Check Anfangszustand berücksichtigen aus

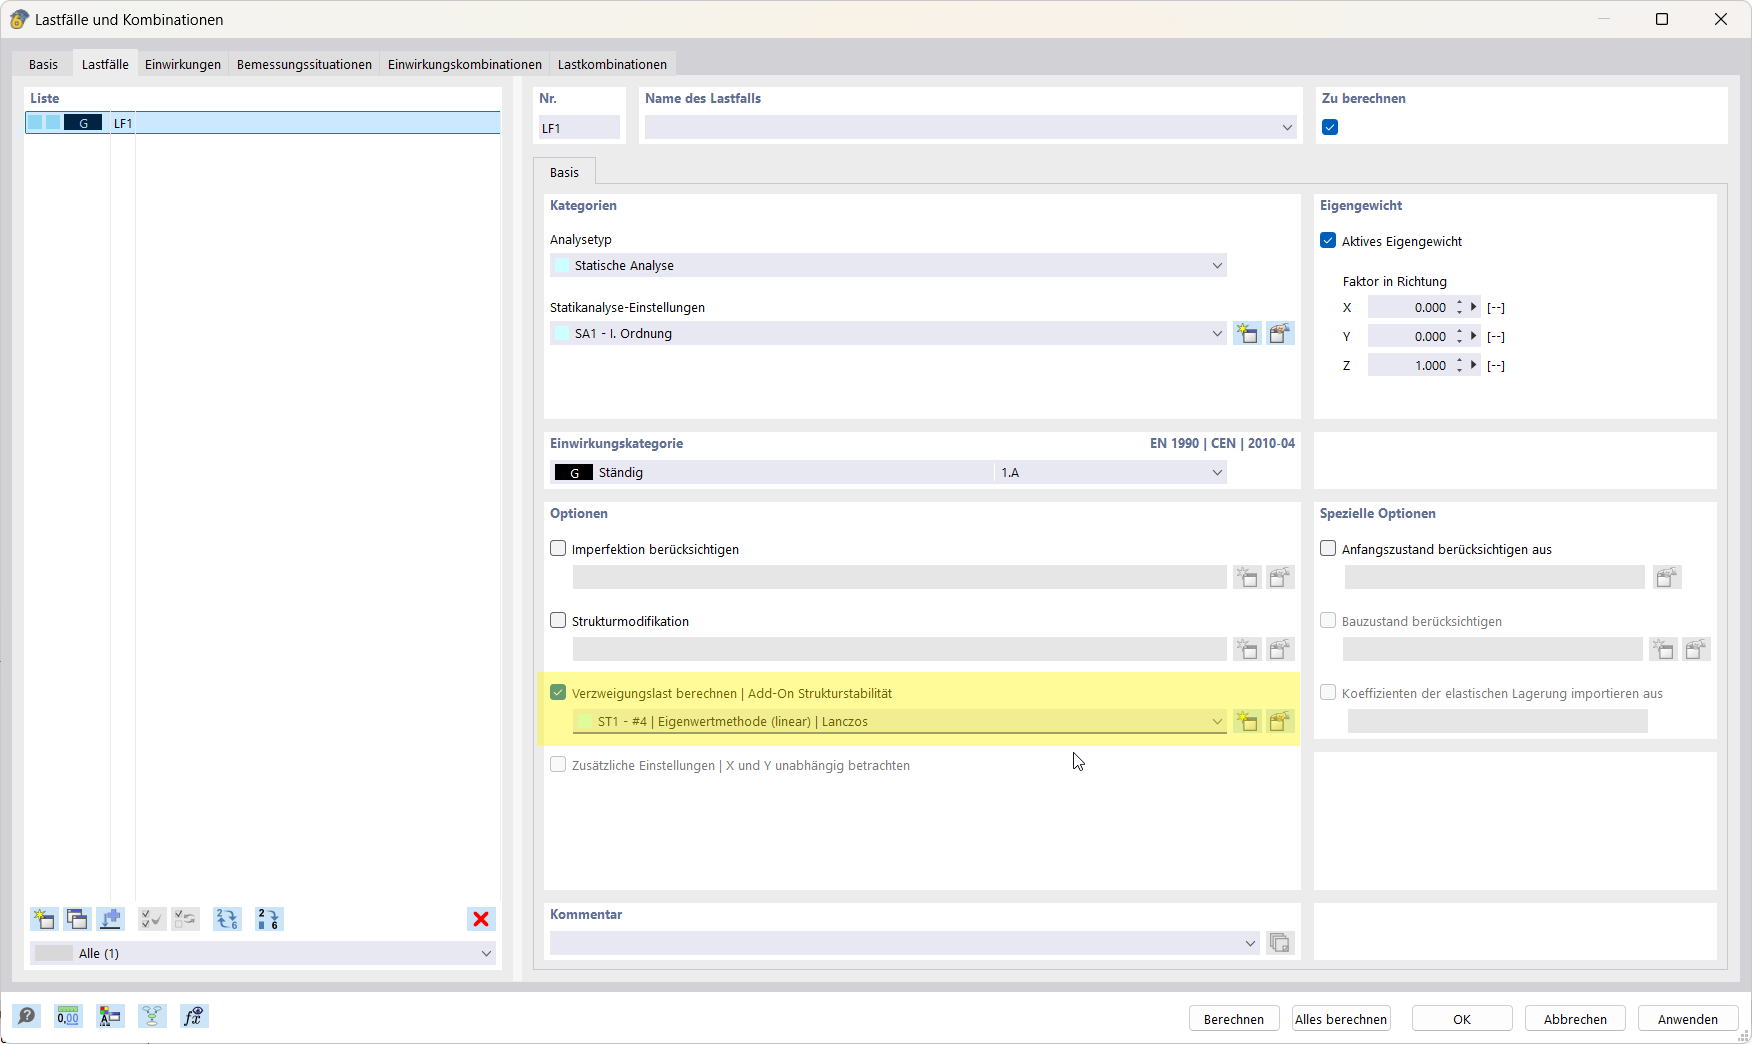pyautogui.click(x=1328, y=549)
